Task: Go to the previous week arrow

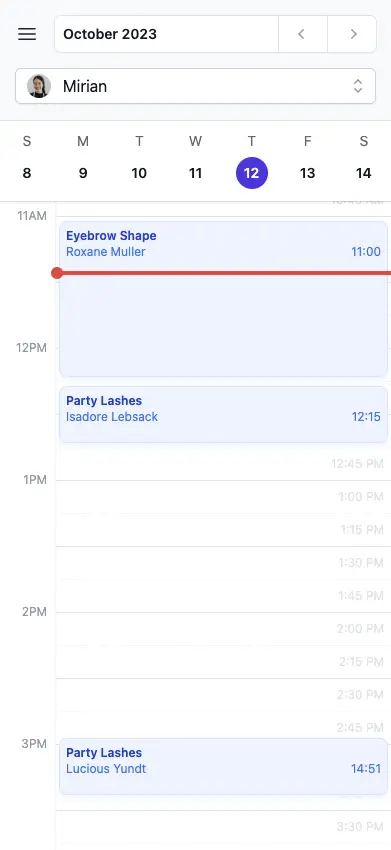Action: 303,34
